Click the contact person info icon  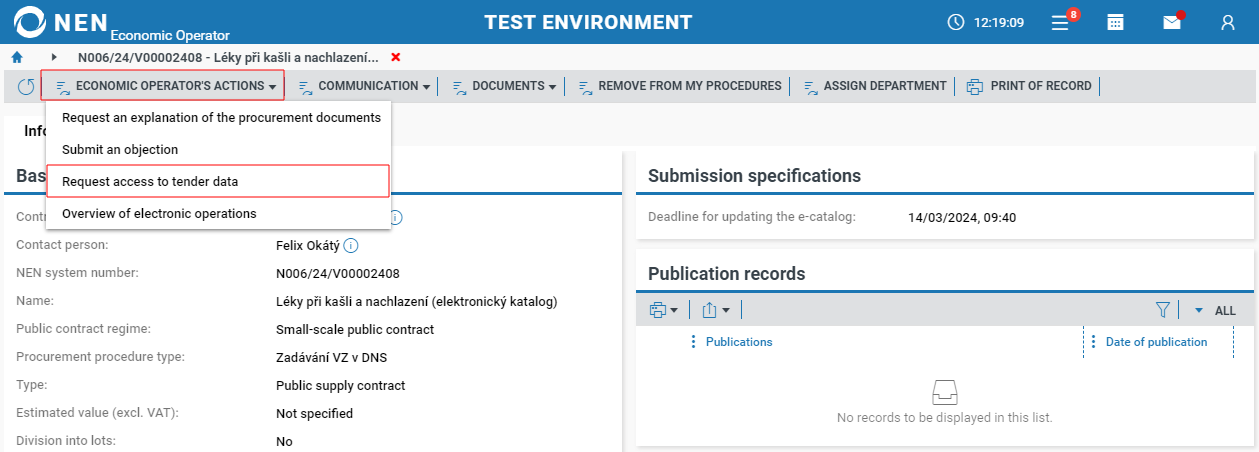tap(351, 245)
